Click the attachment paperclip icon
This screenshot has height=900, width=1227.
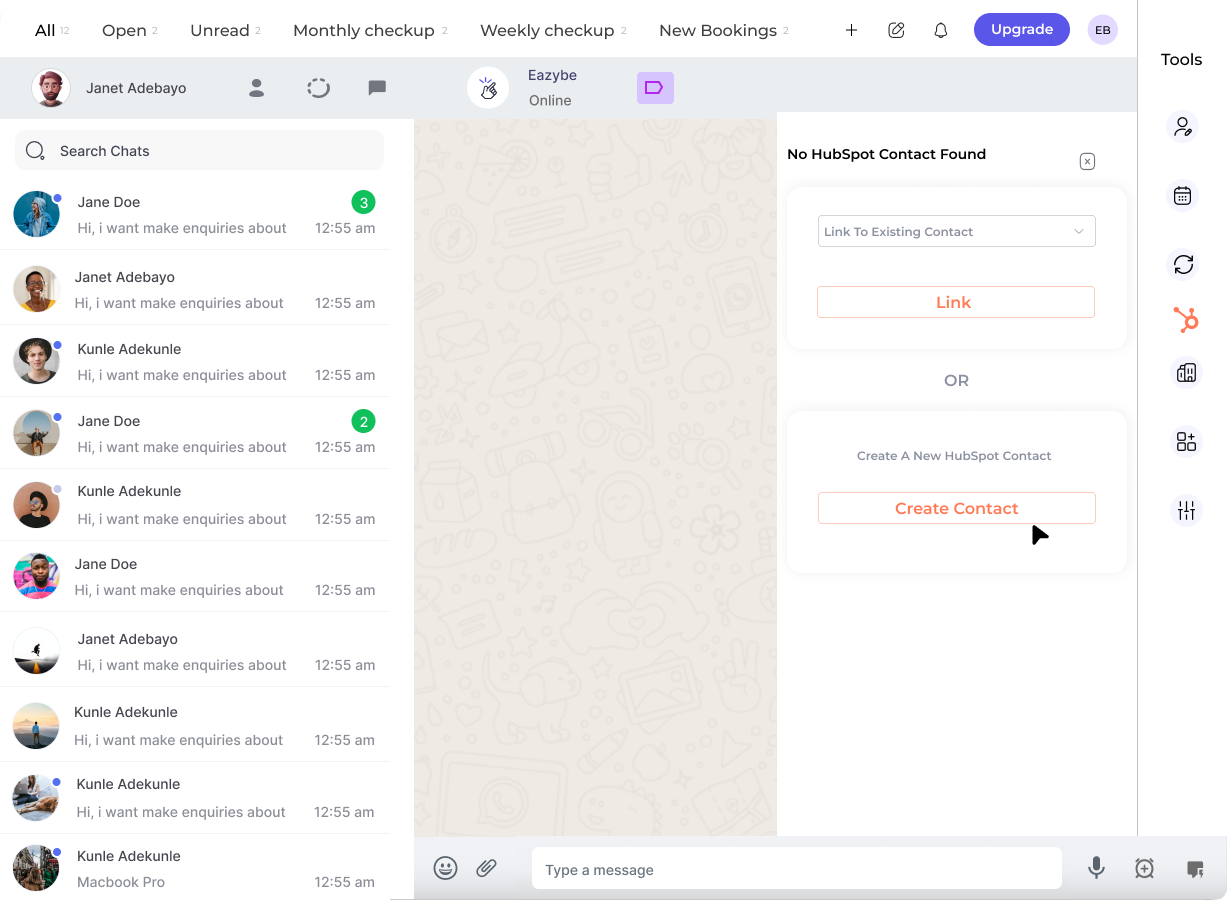coord(487,868)
